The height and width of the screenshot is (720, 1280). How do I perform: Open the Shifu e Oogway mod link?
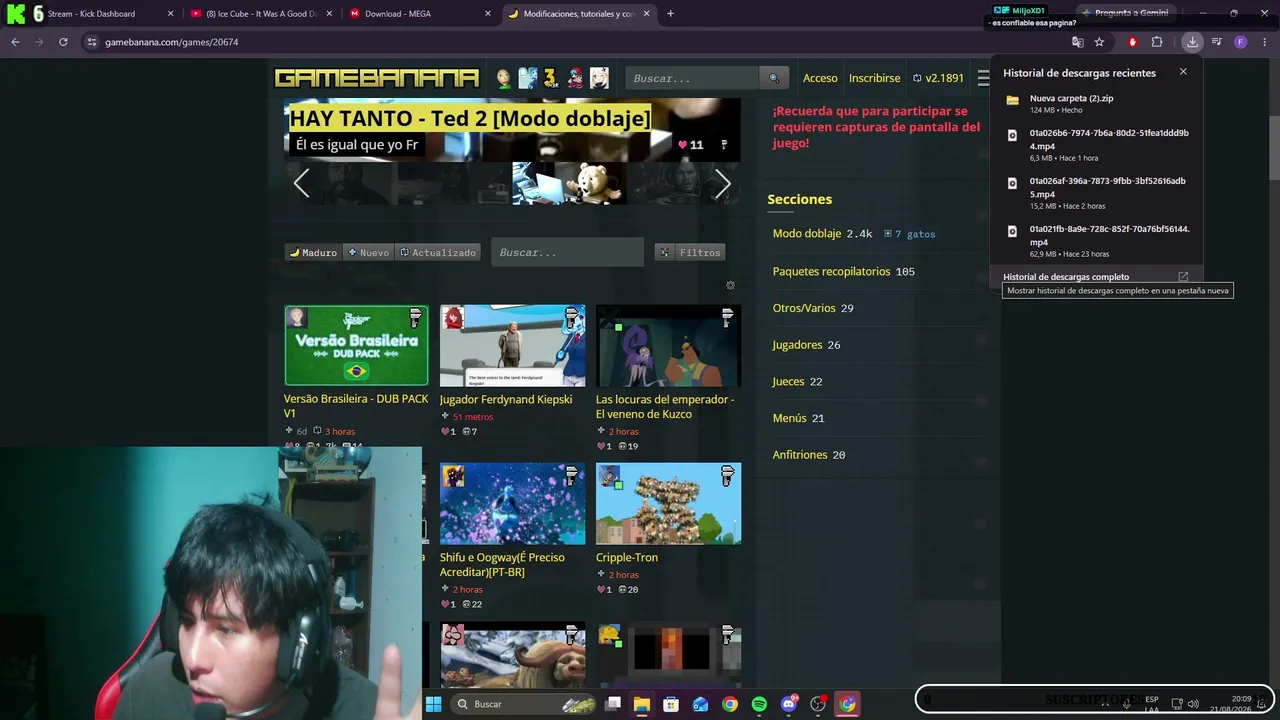pyautogui.click(x=502, y=565)
